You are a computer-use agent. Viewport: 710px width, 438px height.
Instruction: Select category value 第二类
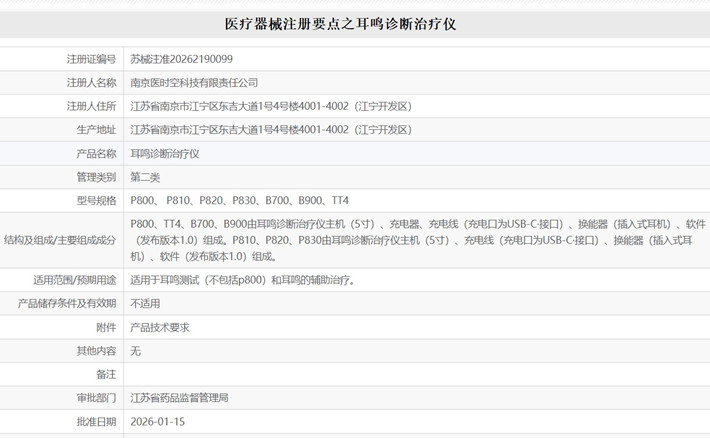point(145,177)
